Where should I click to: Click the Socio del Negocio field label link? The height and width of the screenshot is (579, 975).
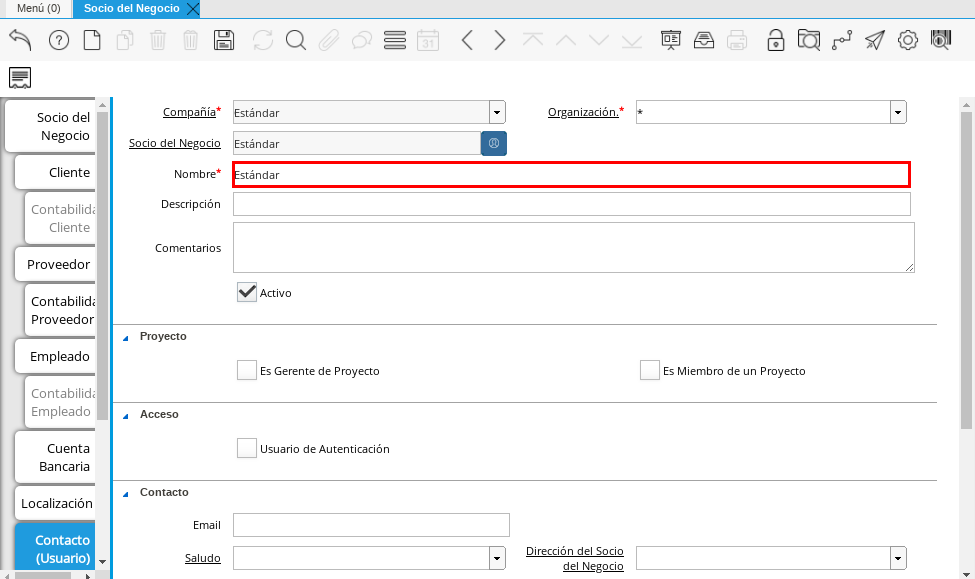(x=174, y=143)
